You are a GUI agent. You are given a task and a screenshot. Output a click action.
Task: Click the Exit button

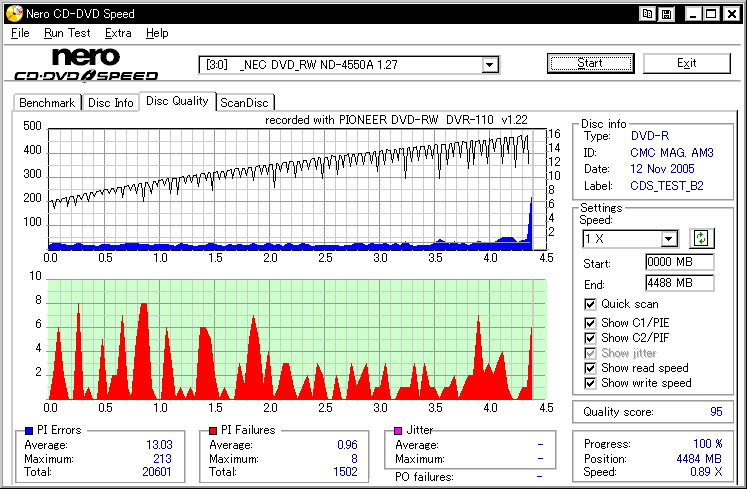point(686,63)
